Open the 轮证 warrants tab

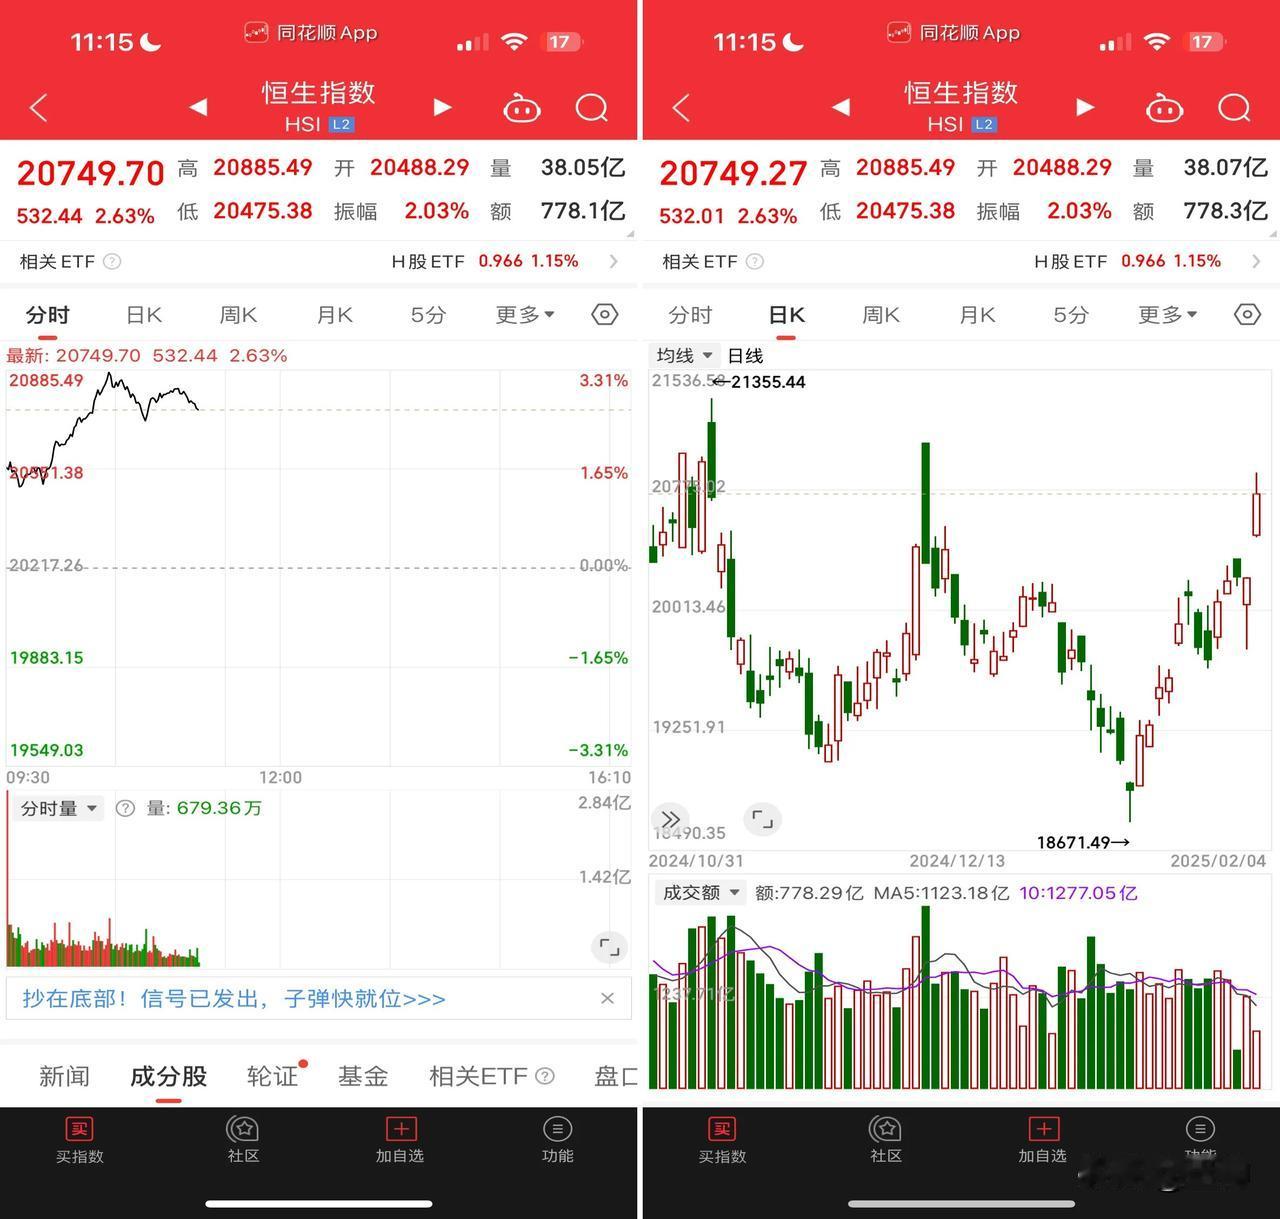[273, 1076]
